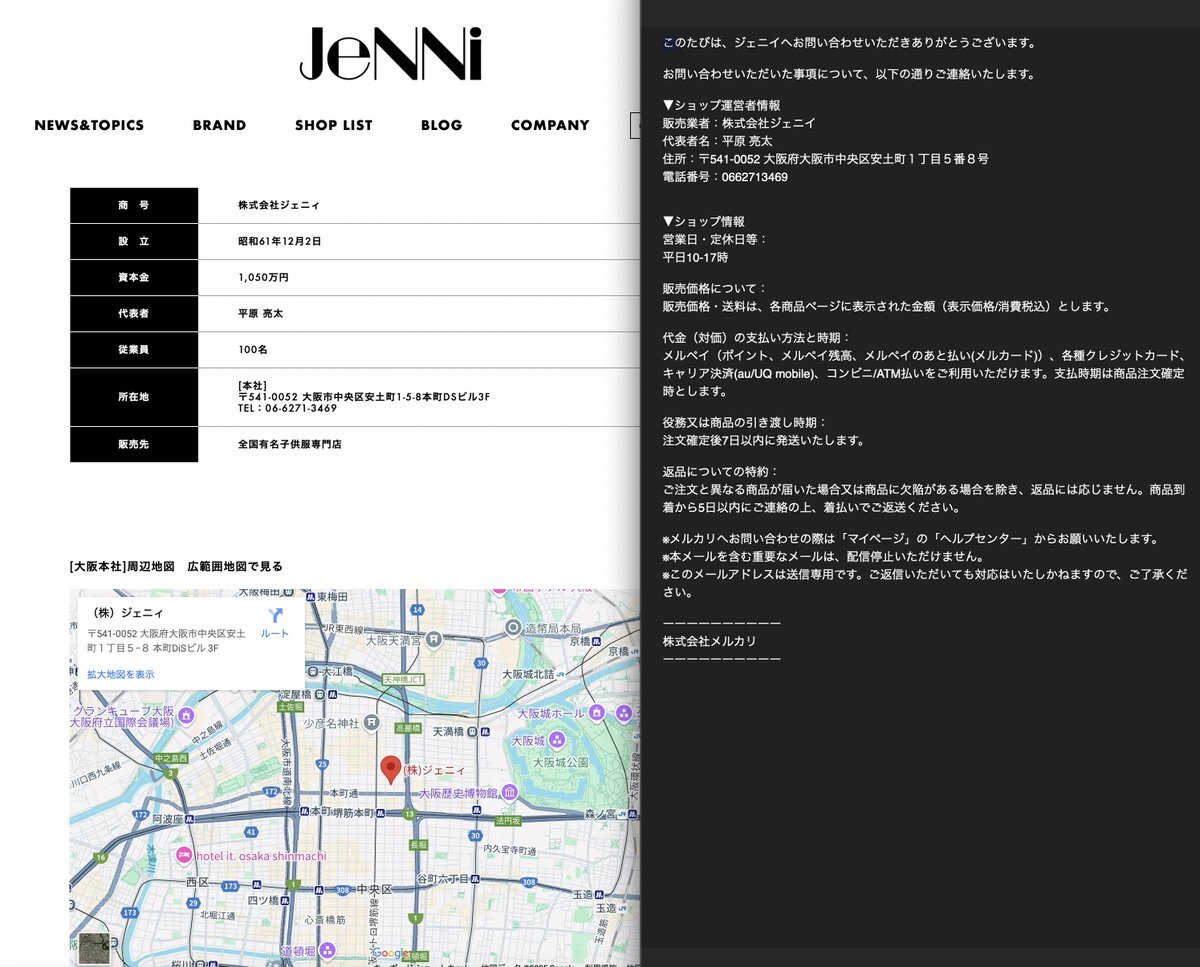The image size is (1200, 967).
Task: Click the 従業員 table header cell
Action: coord(134,349)
